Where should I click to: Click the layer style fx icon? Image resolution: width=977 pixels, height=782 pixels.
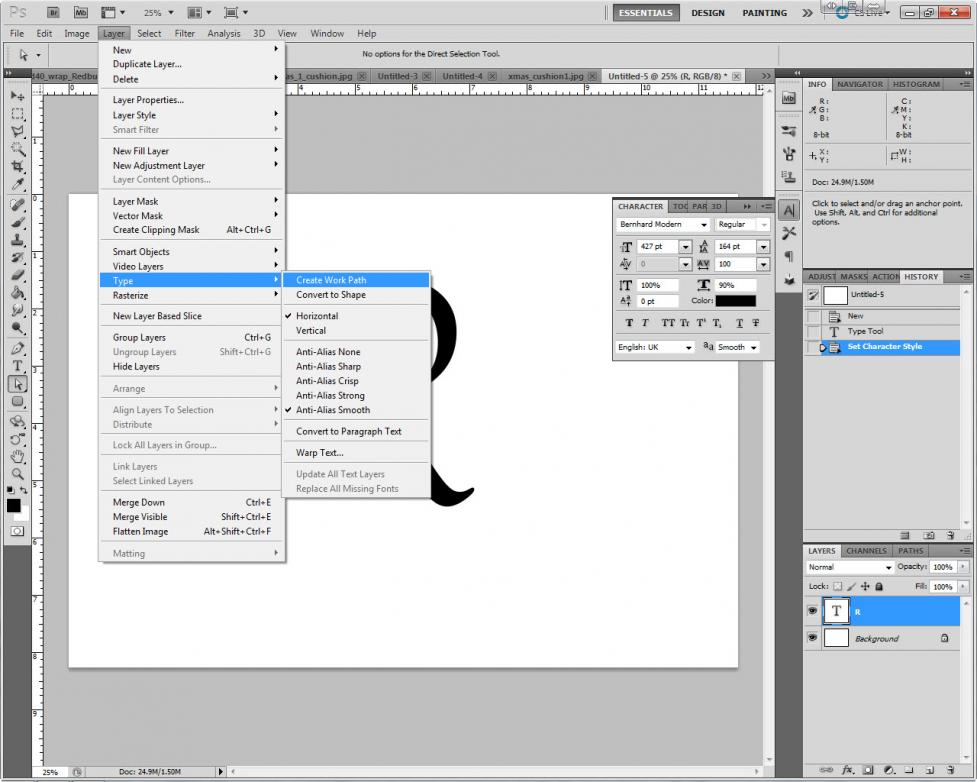847,770
